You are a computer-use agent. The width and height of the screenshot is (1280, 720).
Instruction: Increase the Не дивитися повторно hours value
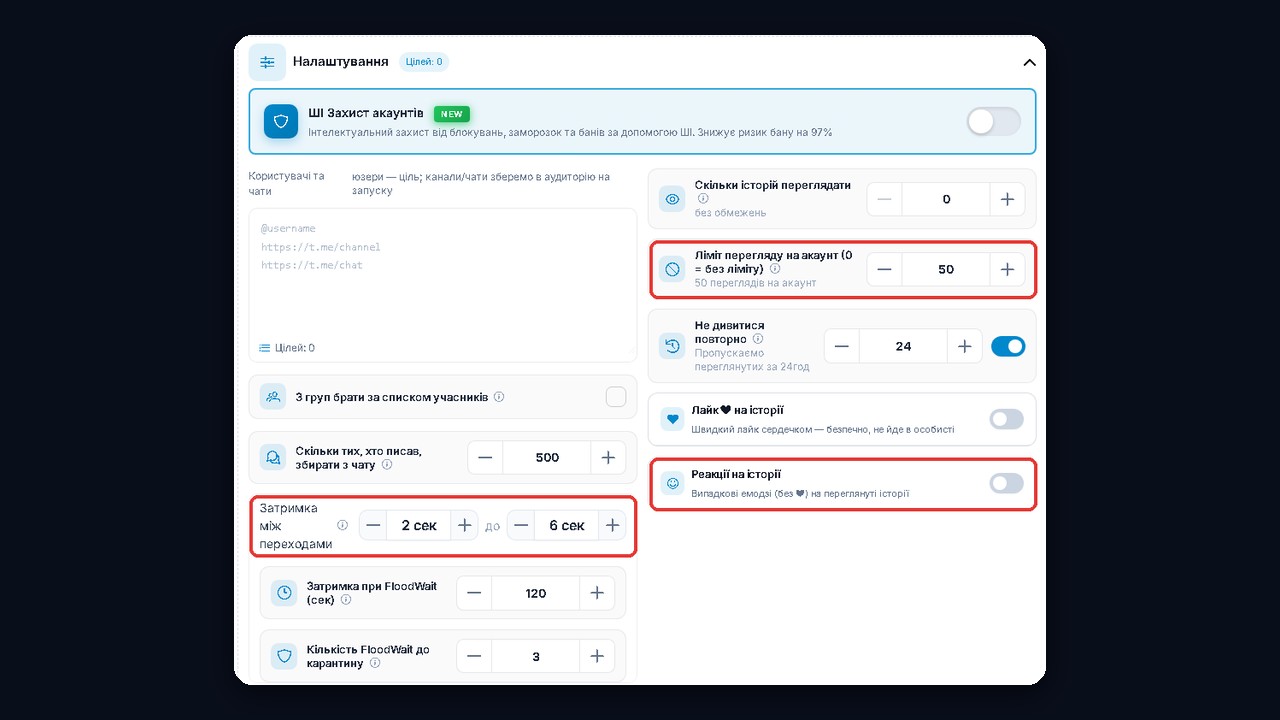tap(964, 346)
